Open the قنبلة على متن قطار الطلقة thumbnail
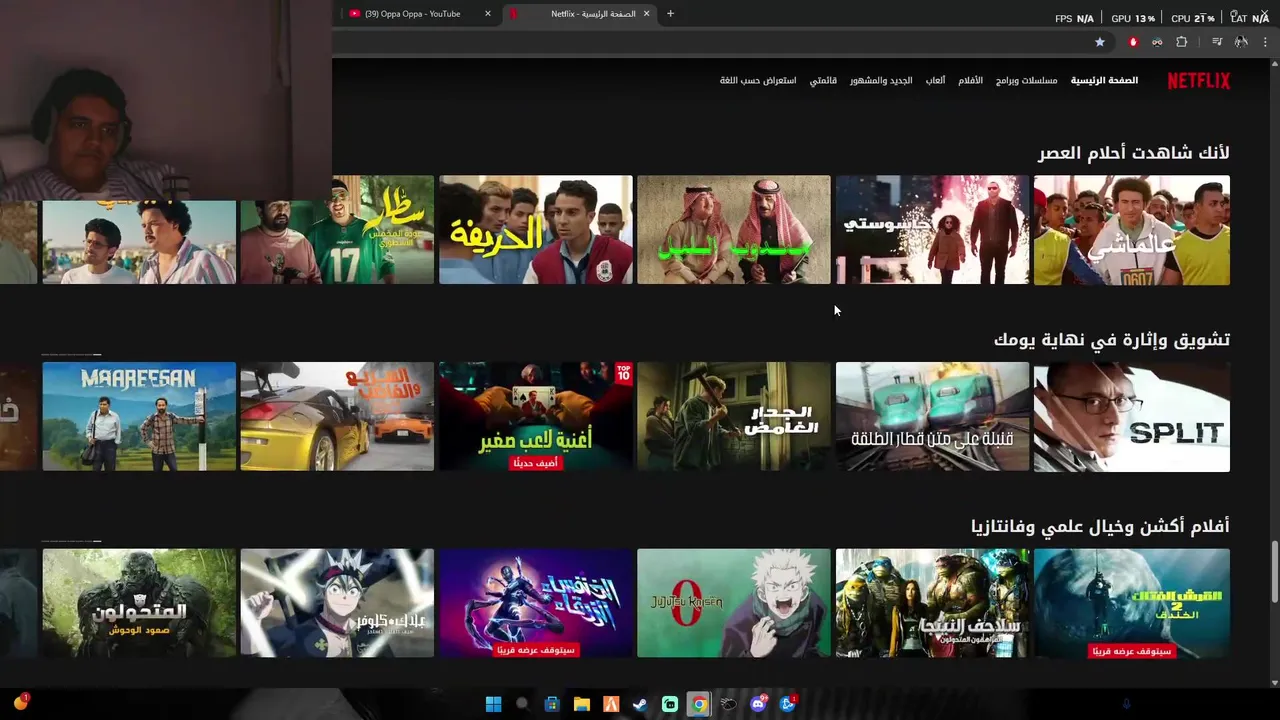 coord(932,417)
